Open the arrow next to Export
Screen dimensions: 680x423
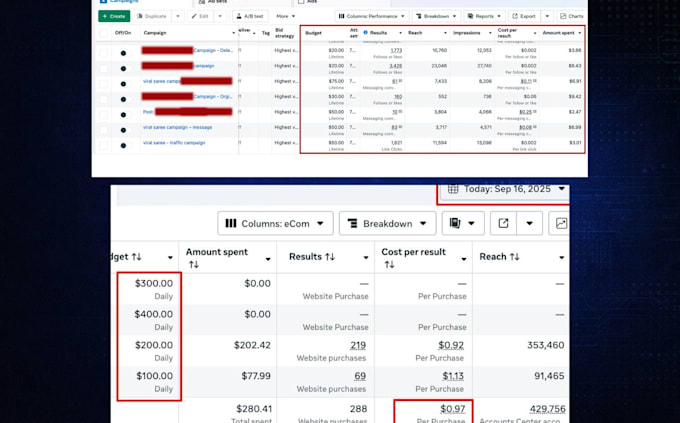pos(547,16)
